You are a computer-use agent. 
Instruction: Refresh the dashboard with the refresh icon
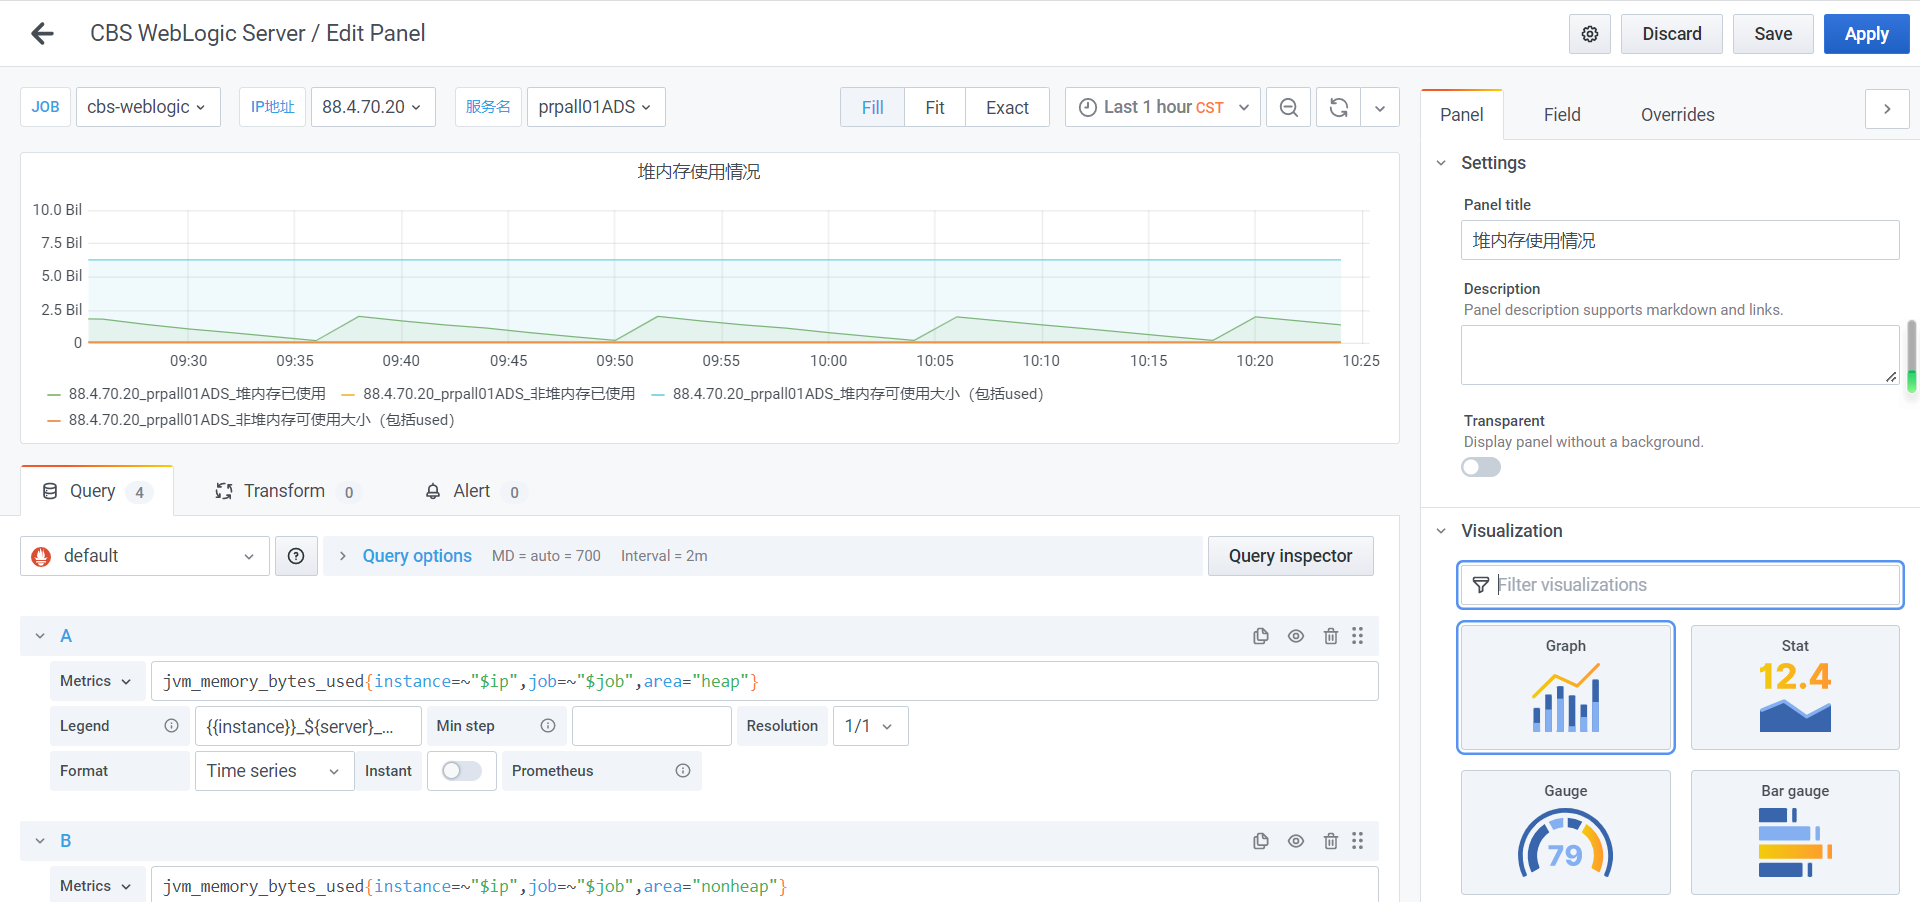coord(1339,107)
